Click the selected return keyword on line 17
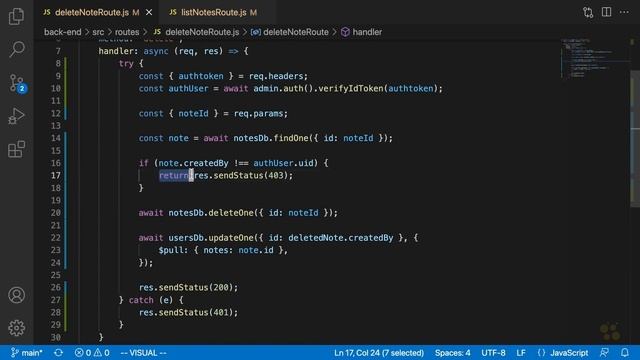The height and width of the screenshot is (360, 640). [173, 176]
